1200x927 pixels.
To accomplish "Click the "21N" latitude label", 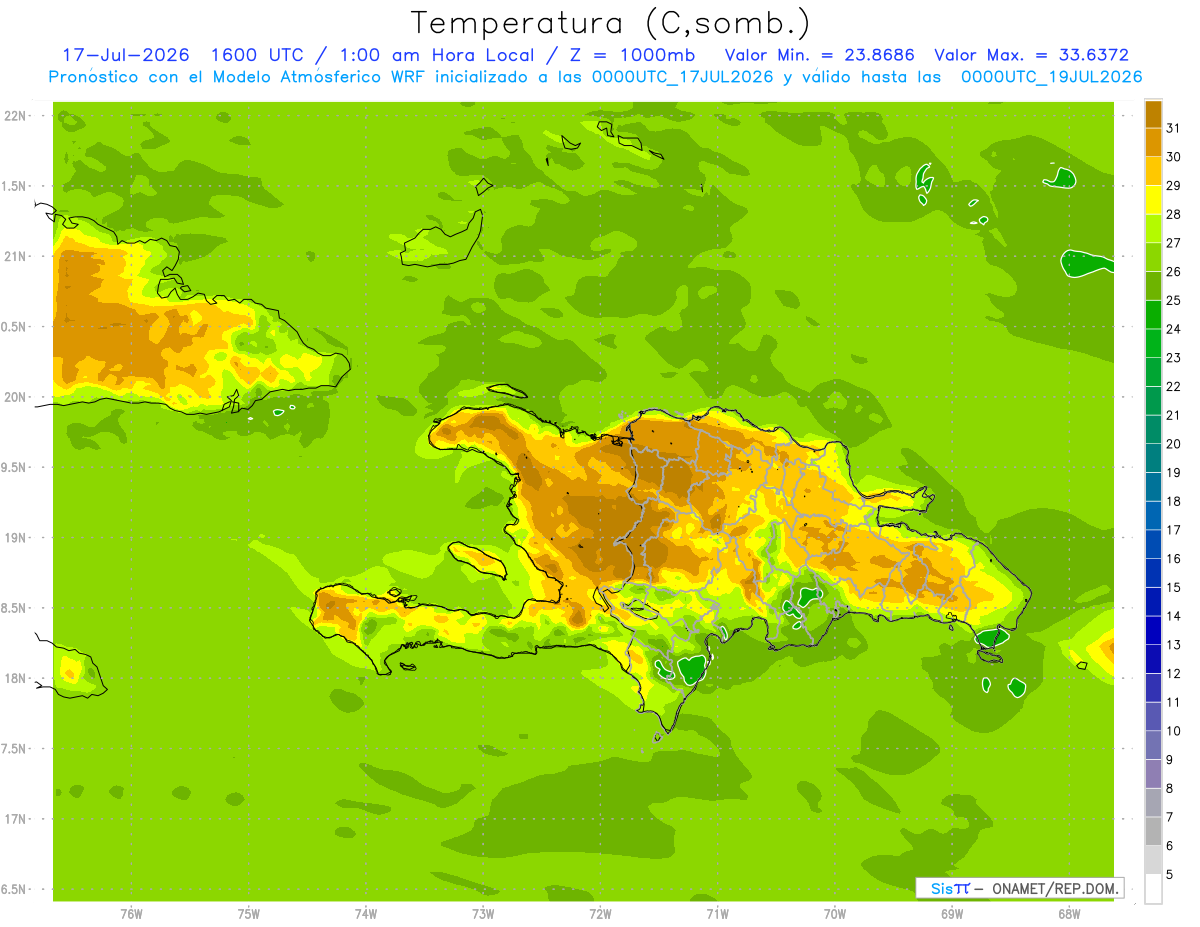I will pos(16,256).
